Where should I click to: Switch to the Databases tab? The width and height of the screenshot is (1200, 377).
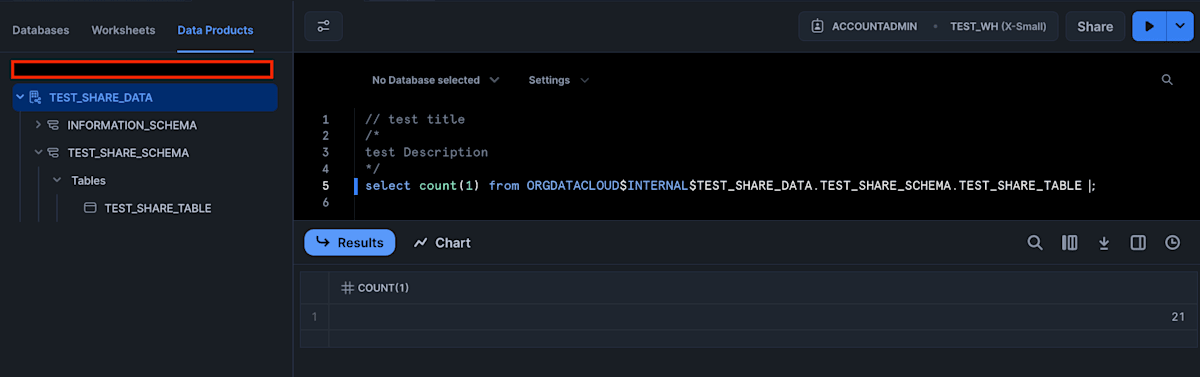click(41, 30)
